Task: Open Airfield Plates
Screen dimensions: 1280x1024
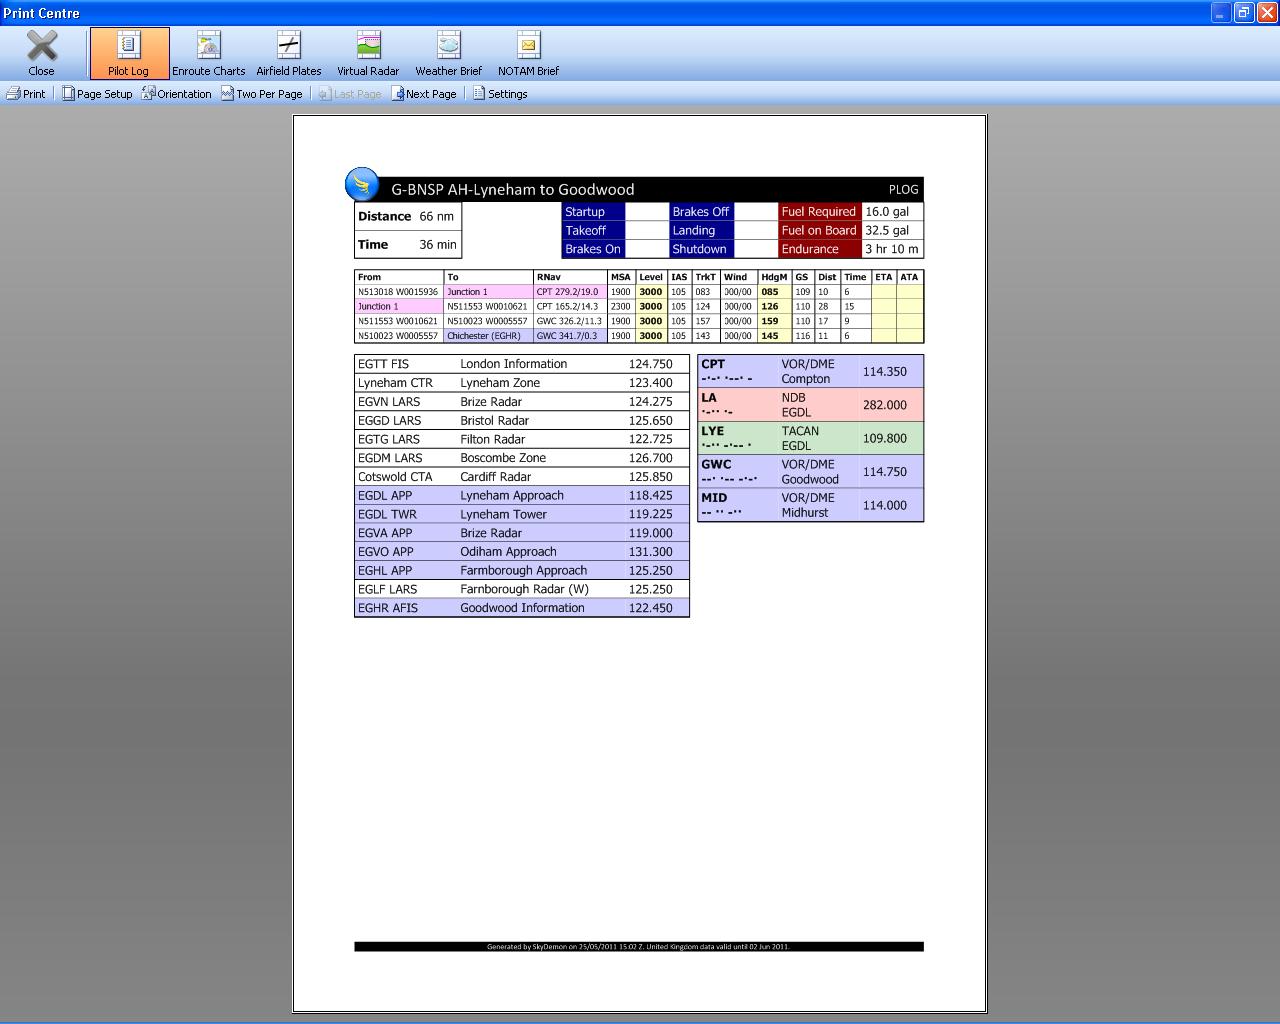Action: click(x=288, y=46)
